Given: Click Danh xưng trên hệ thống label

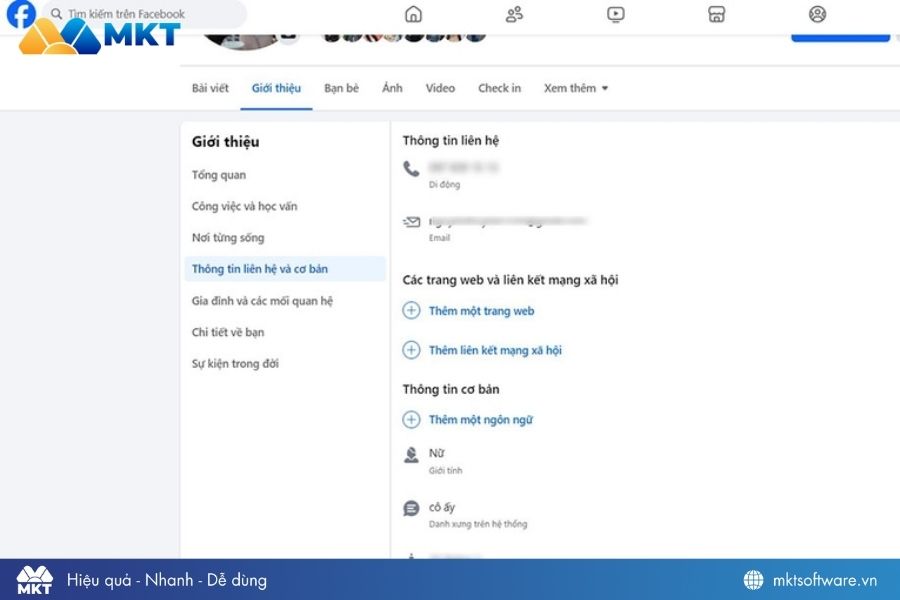Looking at the screenshot, I should [478, 524].
